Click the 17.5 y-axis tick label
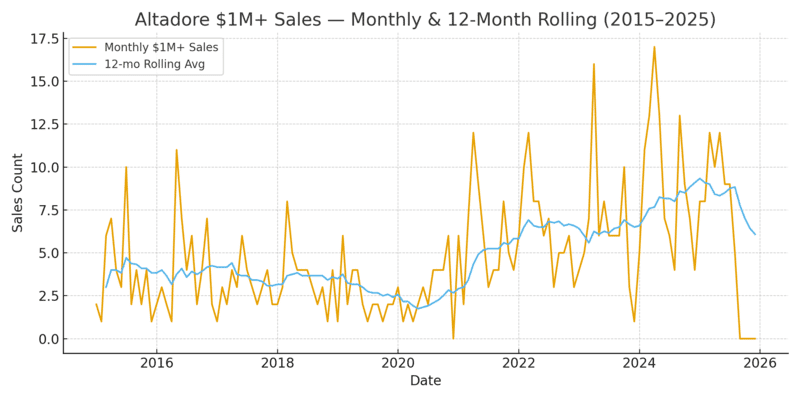Image resolution: width=800 pixels, height=400 pixels. point(42,39)
